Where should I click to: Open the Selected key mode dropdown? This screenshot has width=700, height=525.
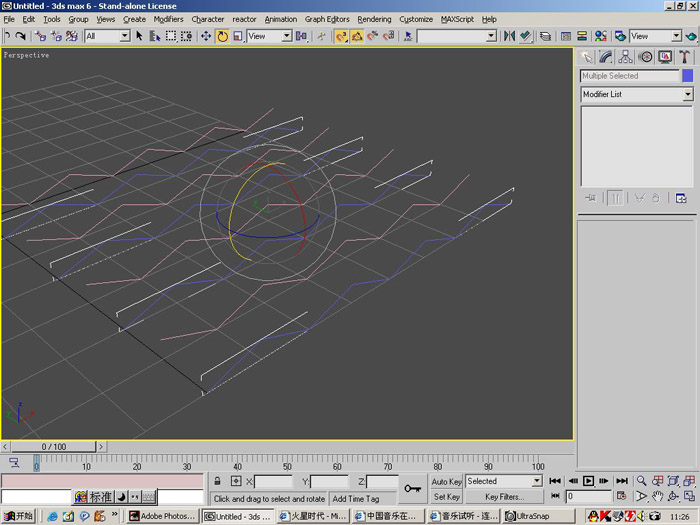click(x=504, y=481)
